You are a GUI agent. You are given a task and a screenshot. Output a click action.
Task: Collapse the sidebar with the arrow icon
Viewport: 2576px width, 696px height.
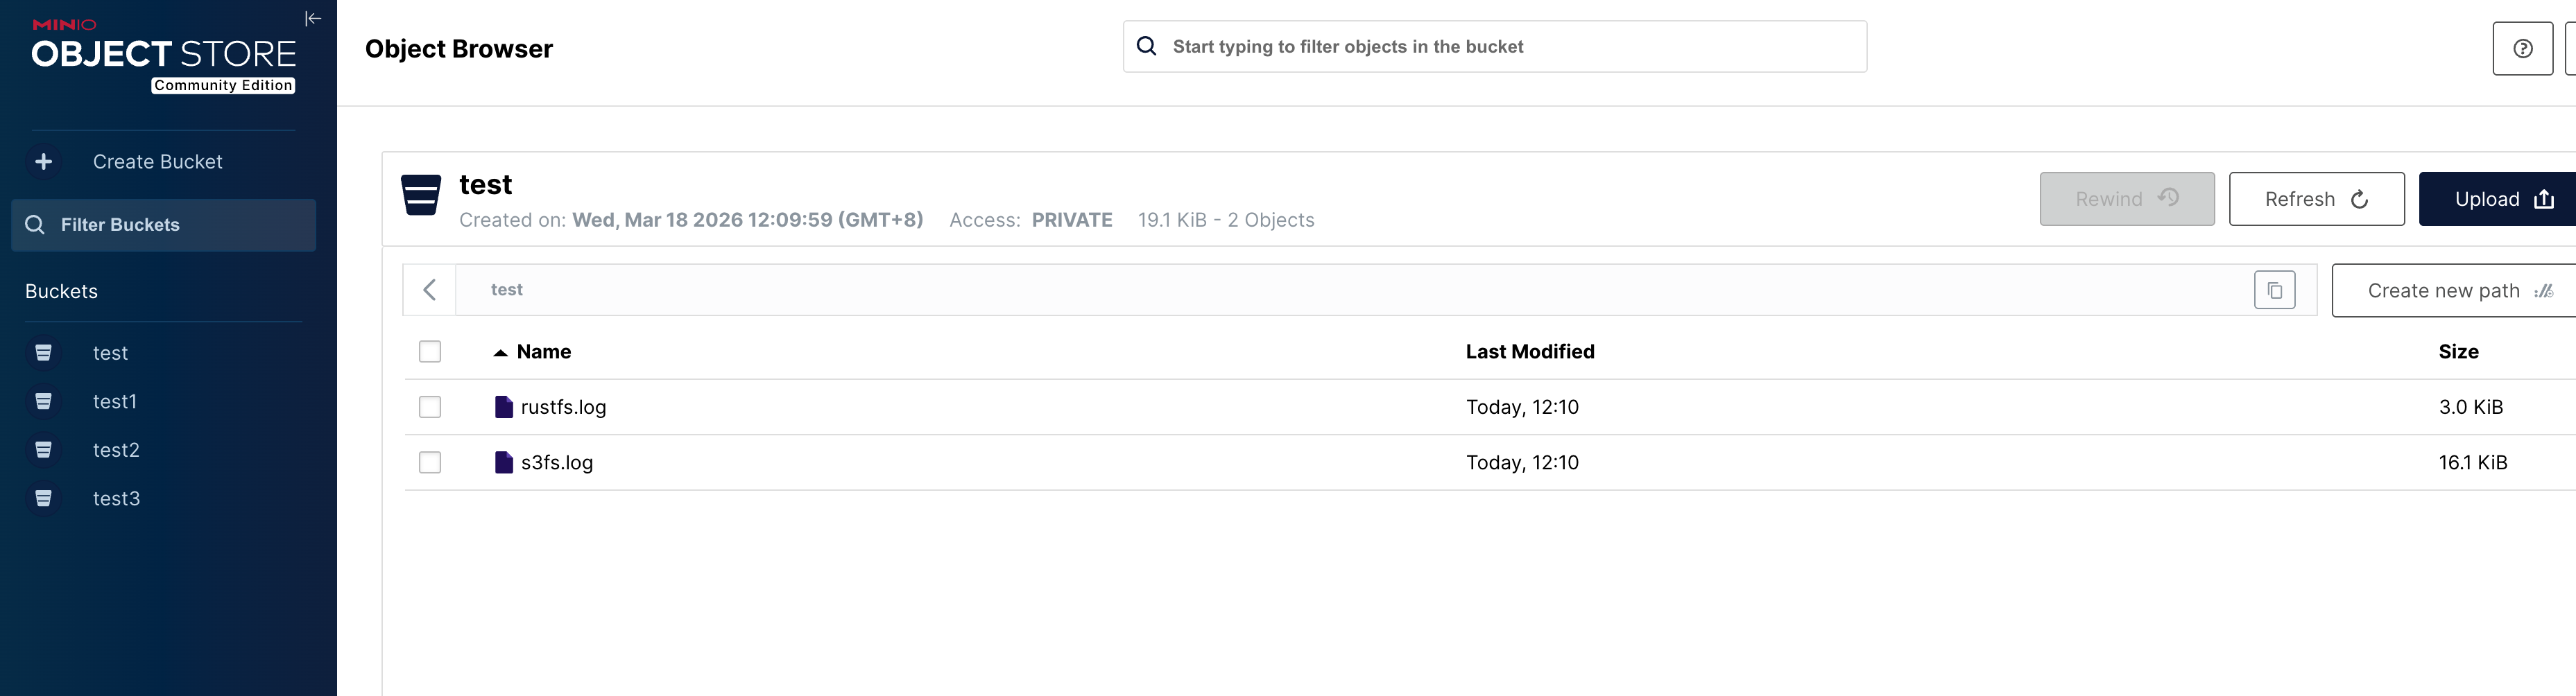point(313,18)
